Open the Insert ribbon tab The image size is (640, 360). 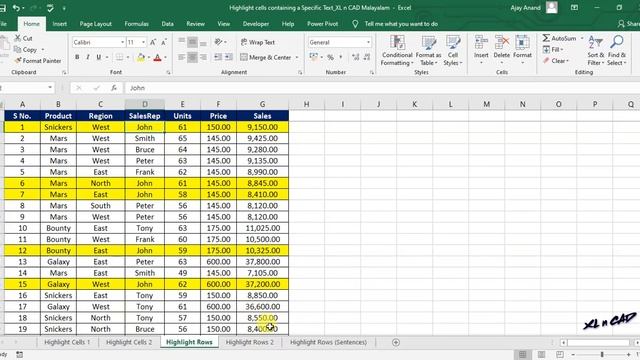click(60, 24)
